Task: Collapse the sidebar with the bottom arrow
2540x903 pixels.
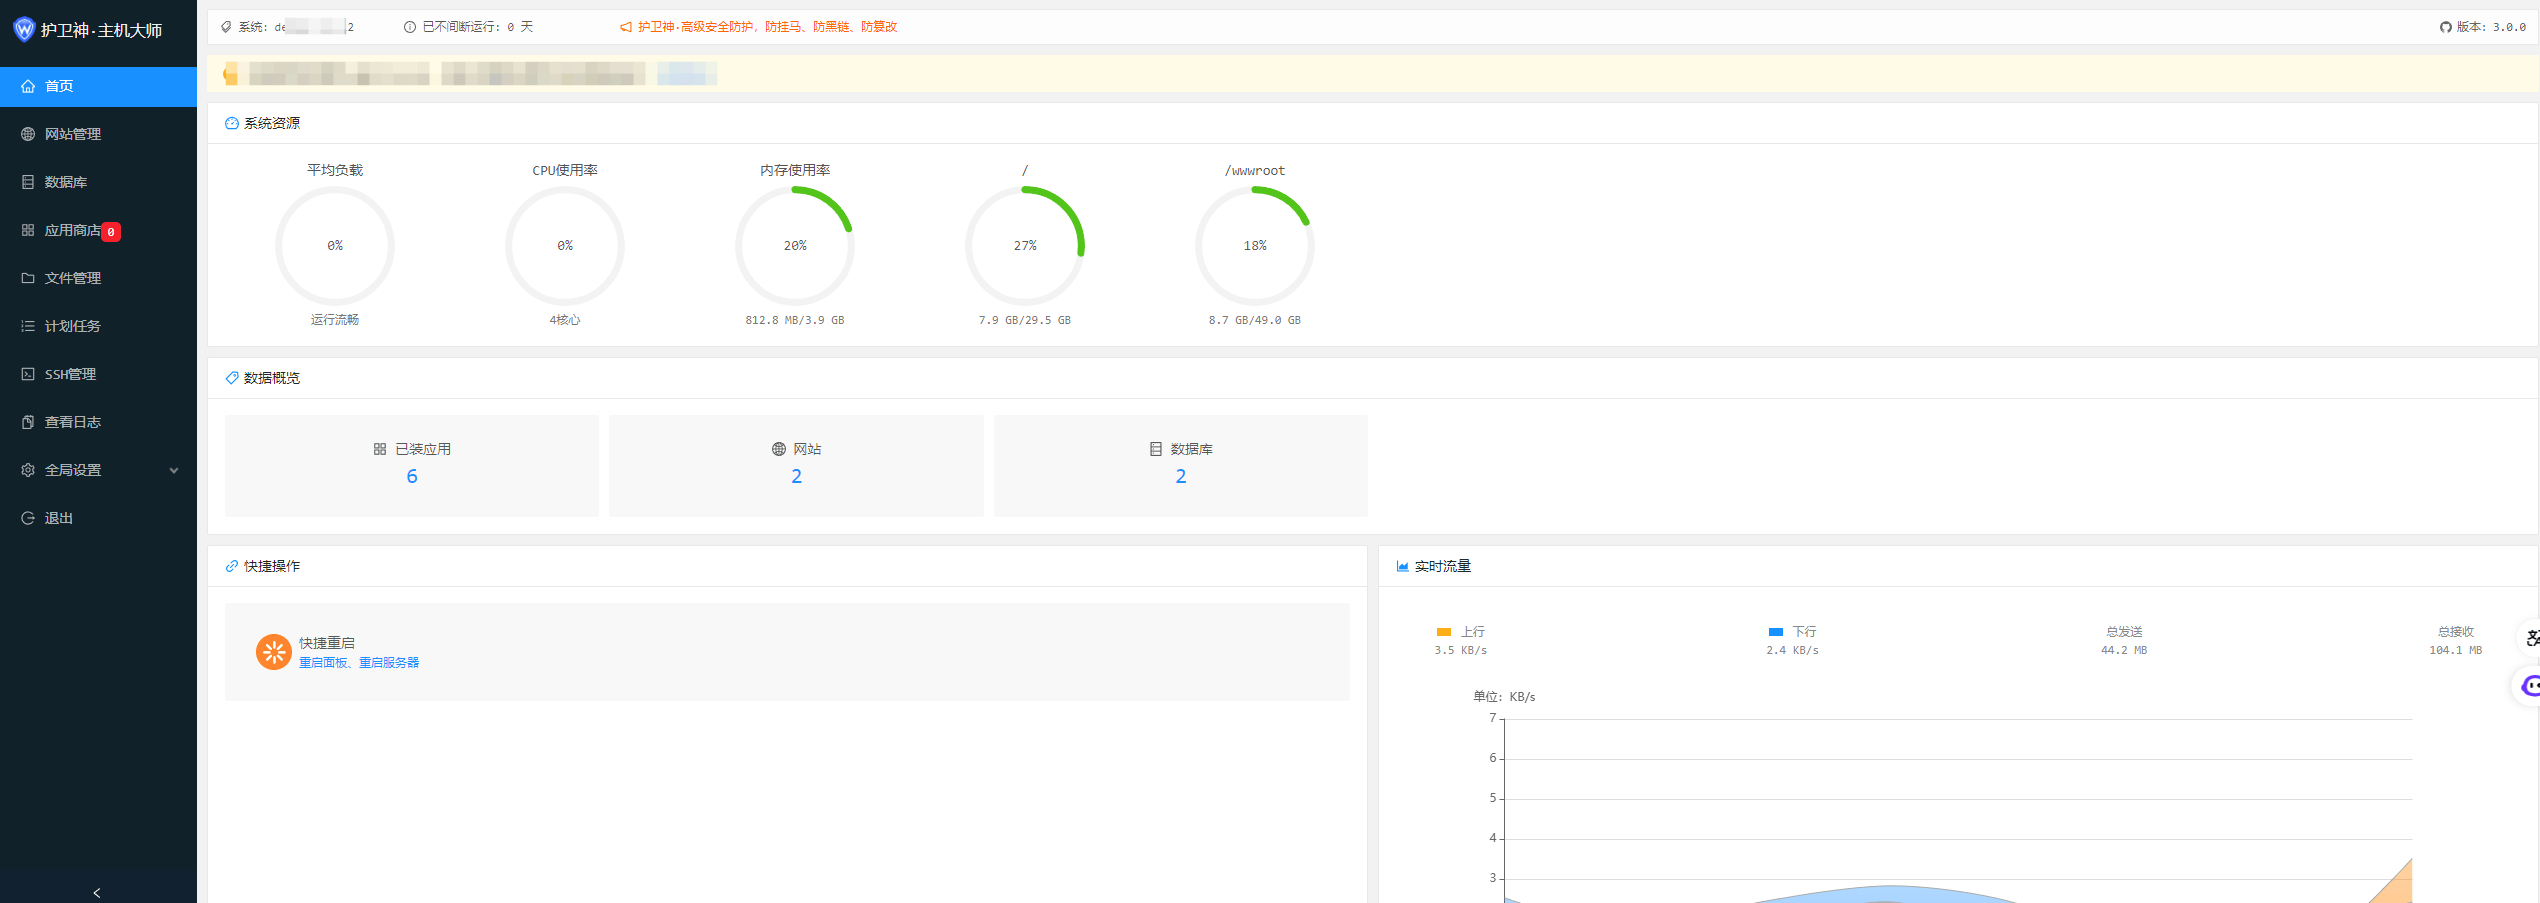Action: click(x=97, y=893)
